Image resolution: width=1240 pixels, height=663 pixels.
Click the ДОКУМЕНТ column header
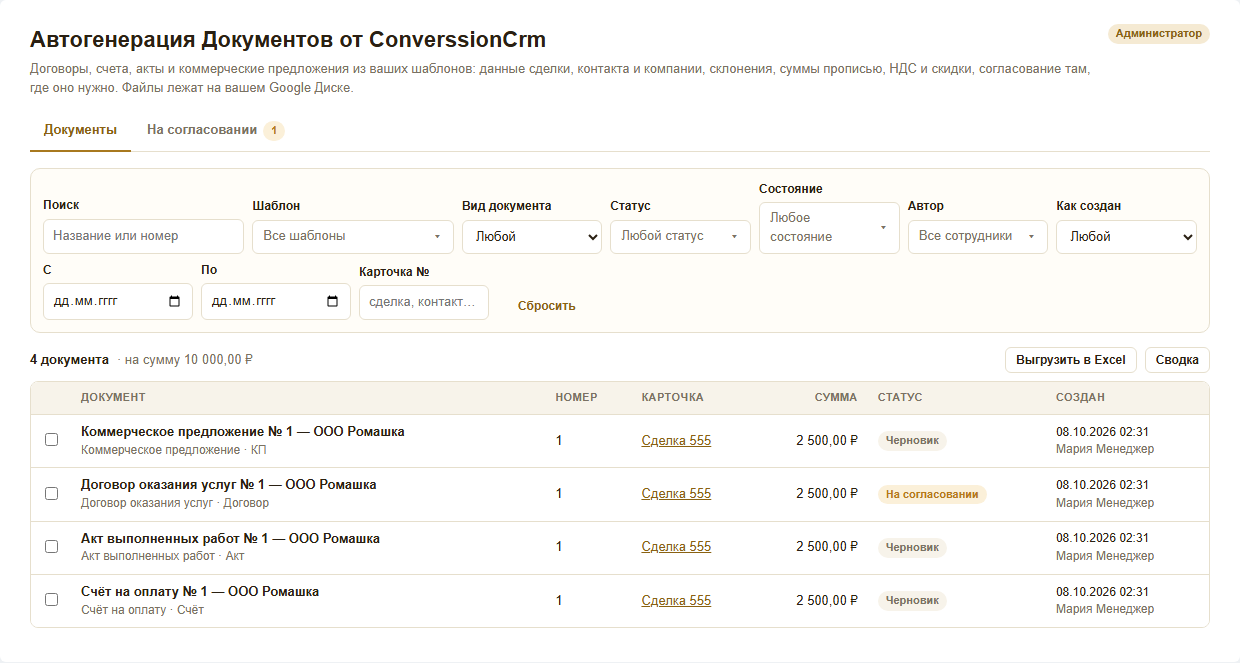[x=113, y=397]
